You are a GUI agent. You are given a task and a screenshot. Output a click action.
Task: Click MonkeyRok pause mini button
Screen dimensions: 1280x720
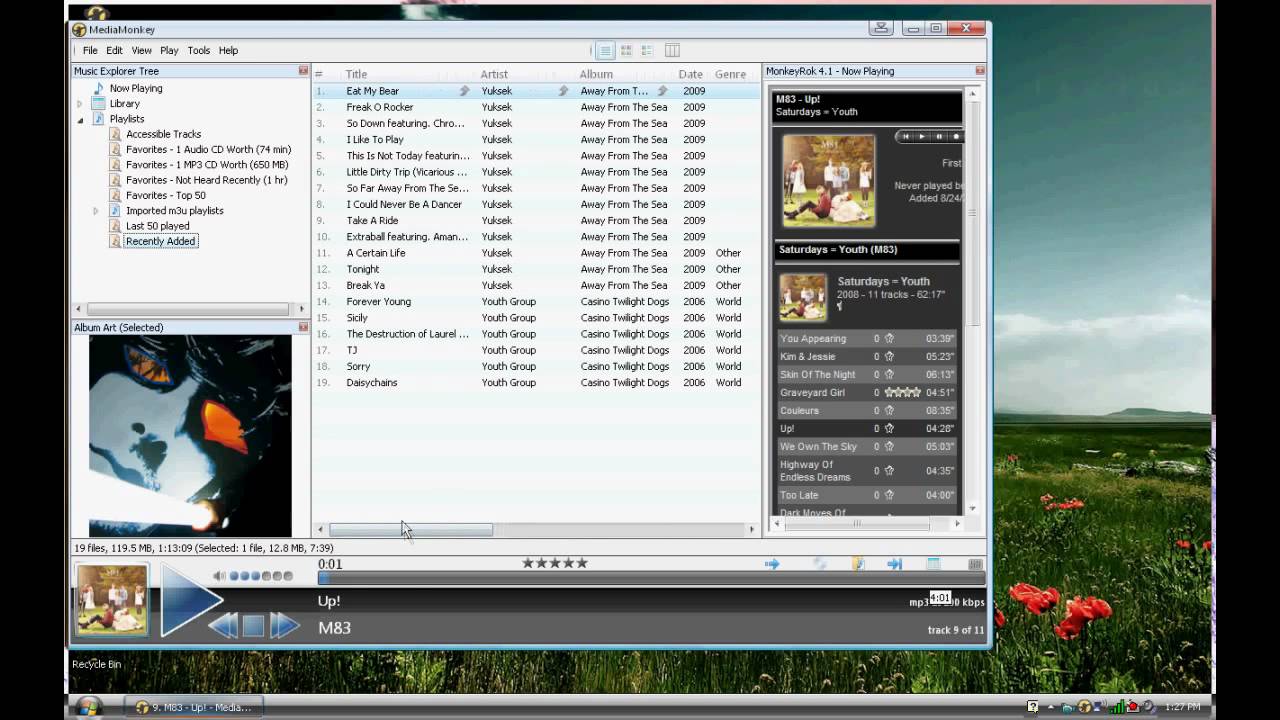pos(939,136)
